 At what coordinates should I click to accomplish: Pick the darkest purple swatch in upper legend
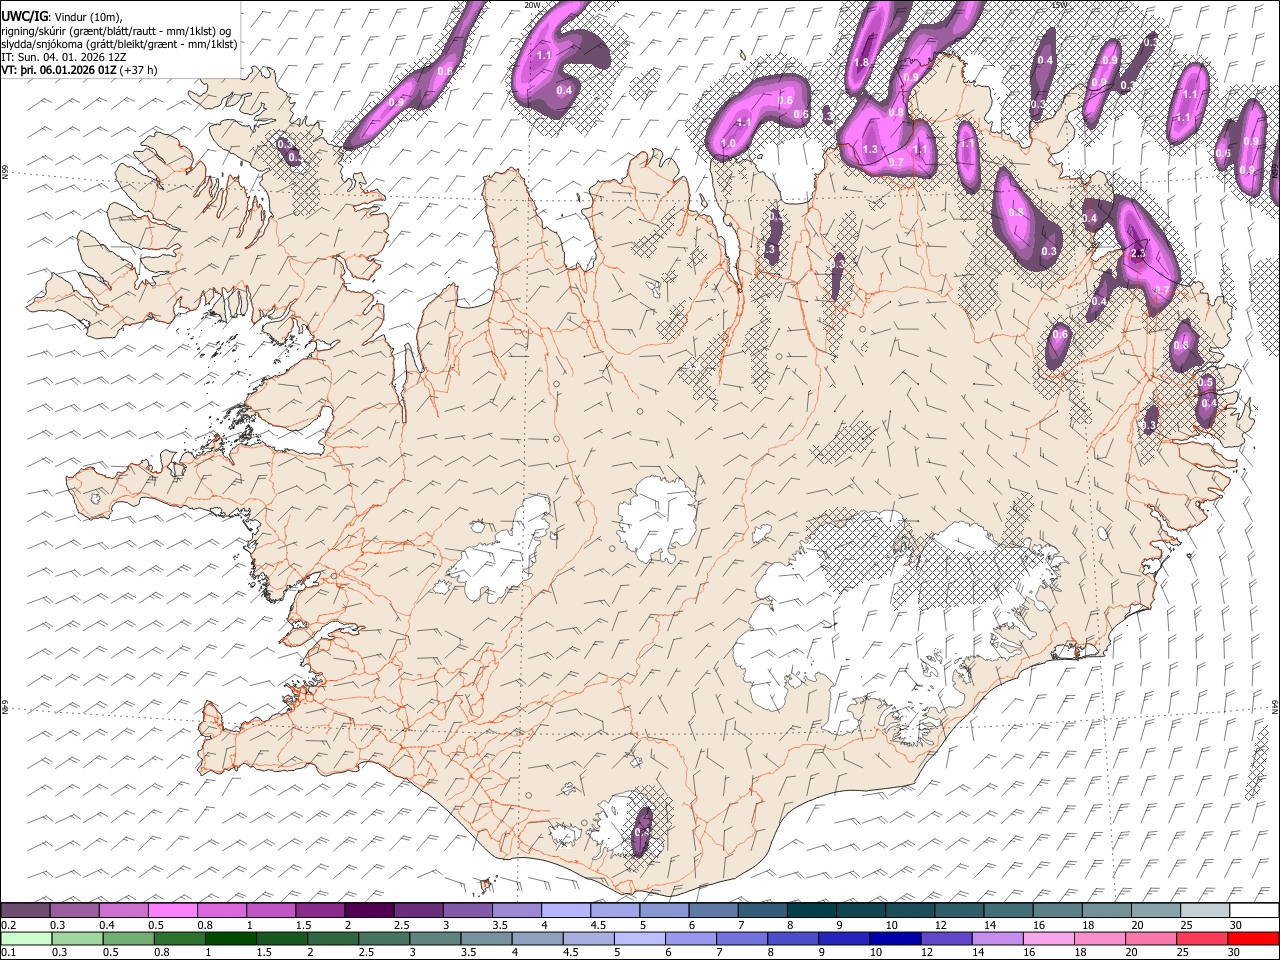[369, 910]
